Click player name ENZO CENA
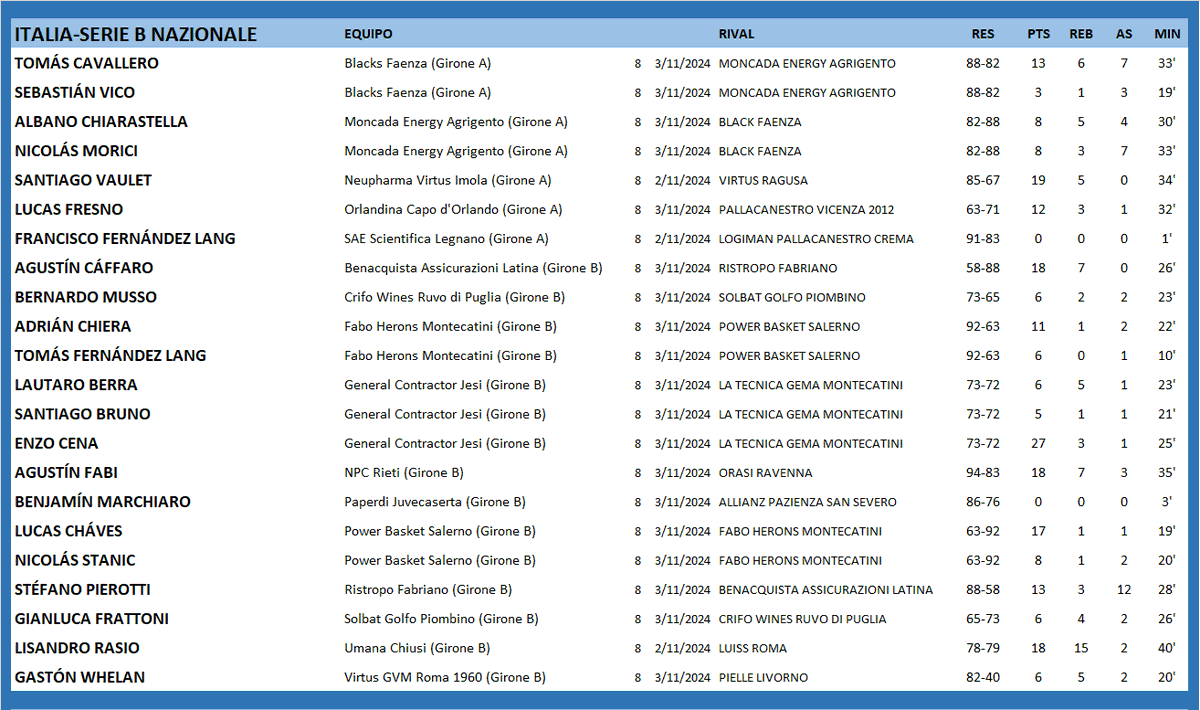This screenshot has height=710, width=1200. [56, 443]
